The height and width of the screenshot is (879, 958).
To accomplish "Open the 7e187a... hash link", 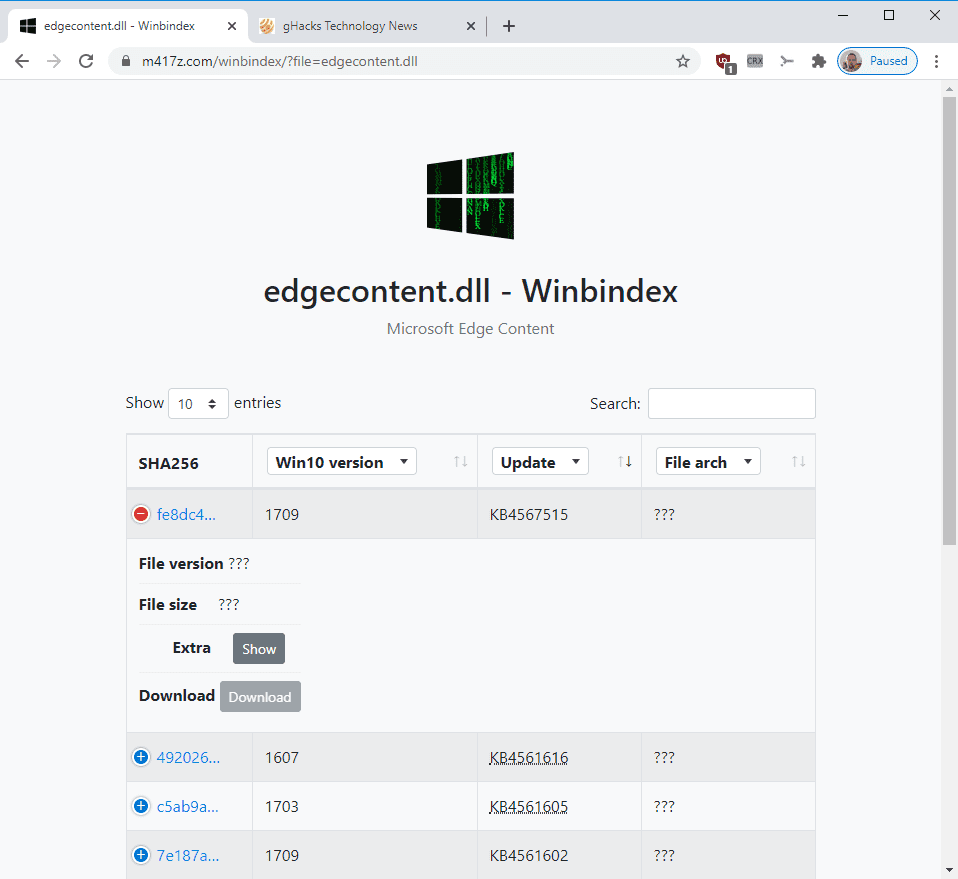I will pyautogui.click(x=188, y=855).
